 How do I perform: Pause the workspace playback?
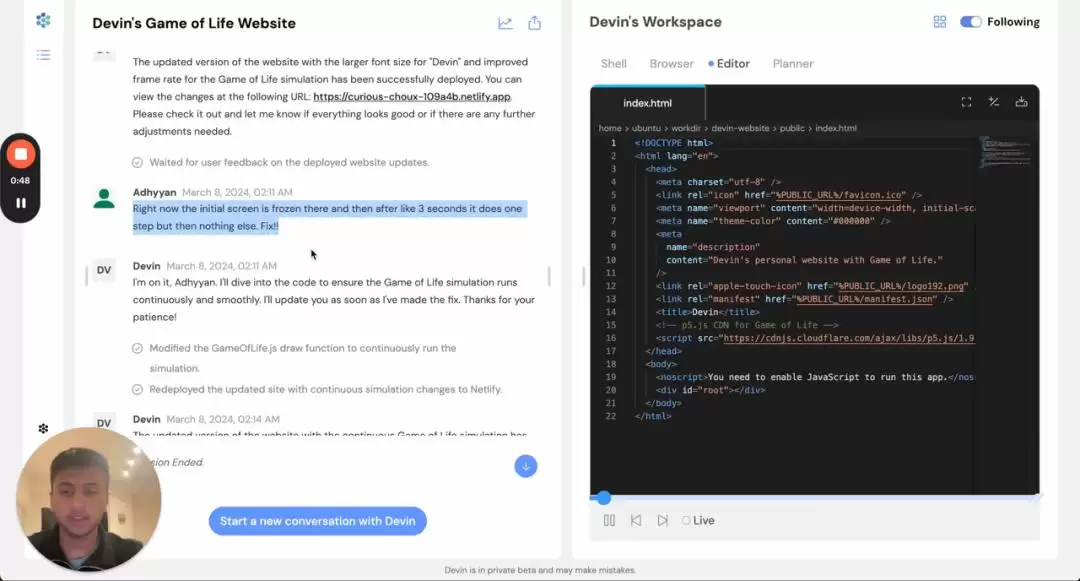(x=609, y=520)
